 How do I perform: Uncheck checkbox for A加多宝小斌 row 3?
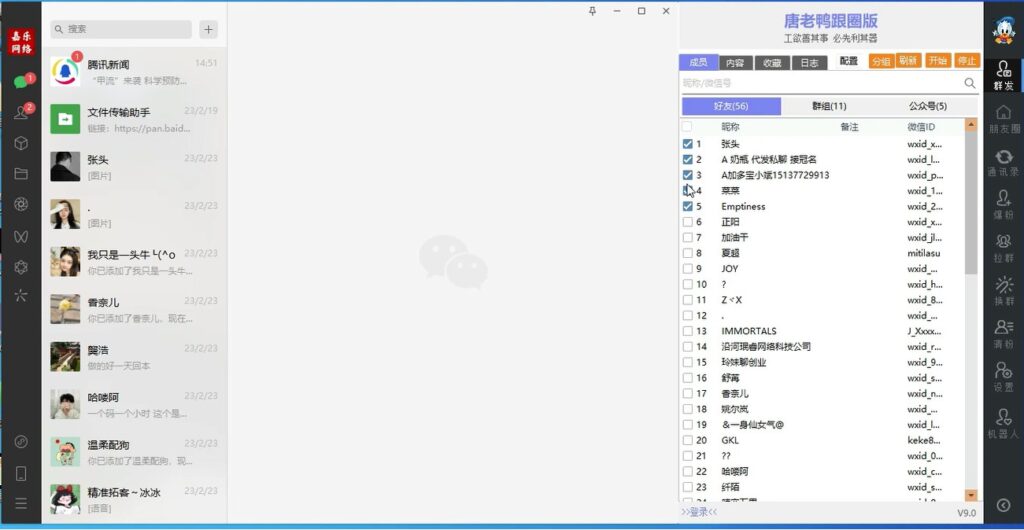click(687, 175)
